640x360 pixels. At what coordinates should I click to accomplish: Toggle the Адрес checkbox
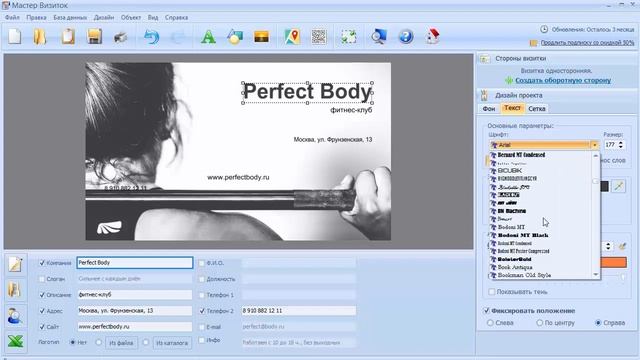point(42,311)
